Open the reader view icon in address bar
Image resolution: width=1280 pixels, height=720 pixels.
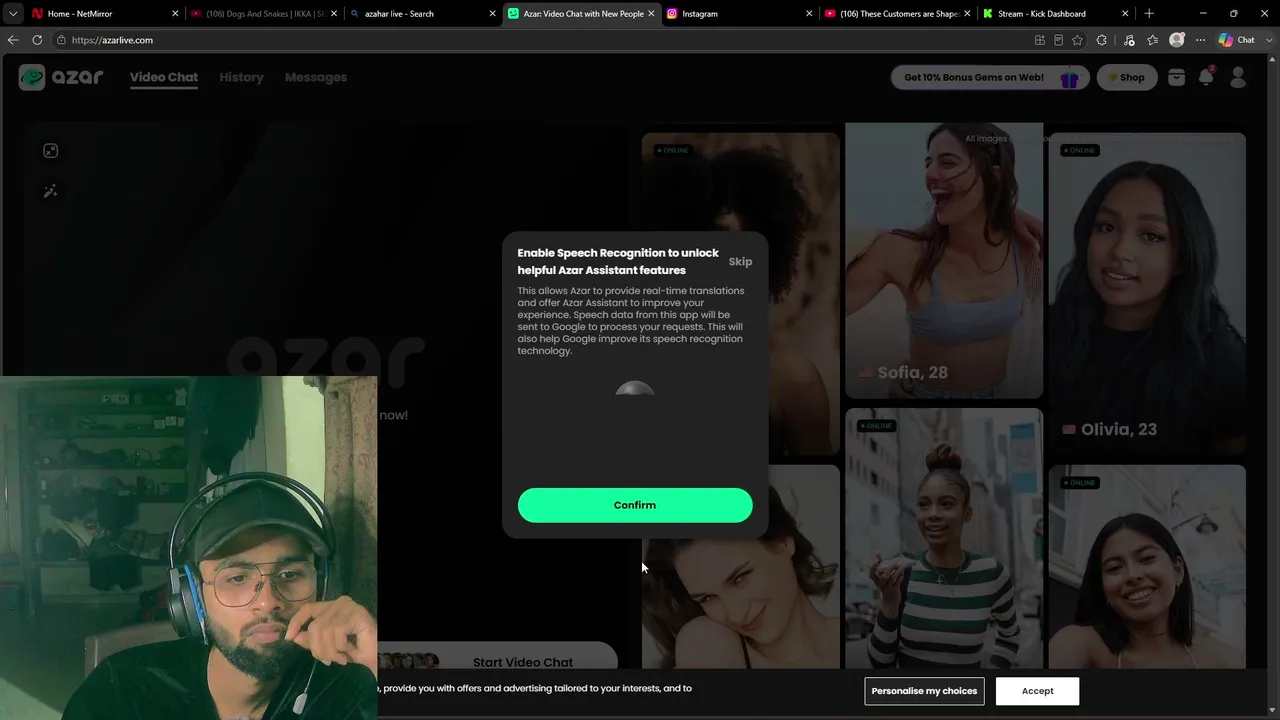(1058, 40)
